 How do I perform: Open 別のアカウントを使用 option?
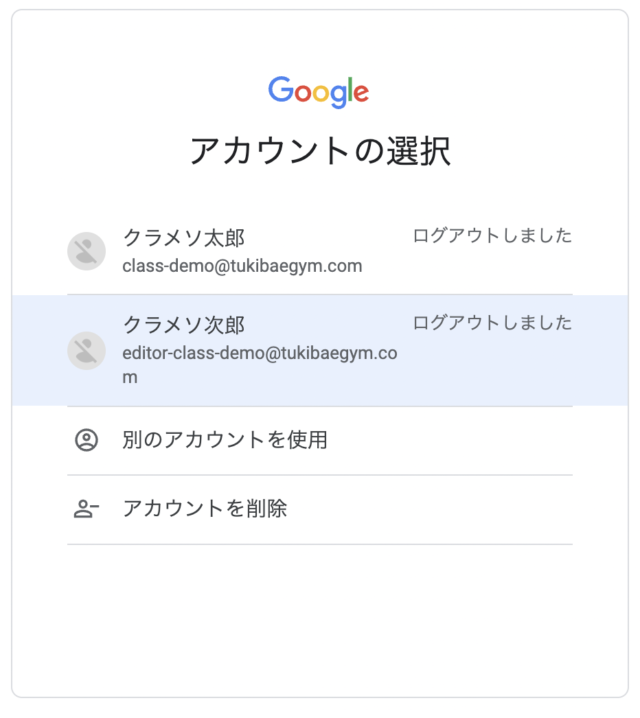click(x=320, y=441)
